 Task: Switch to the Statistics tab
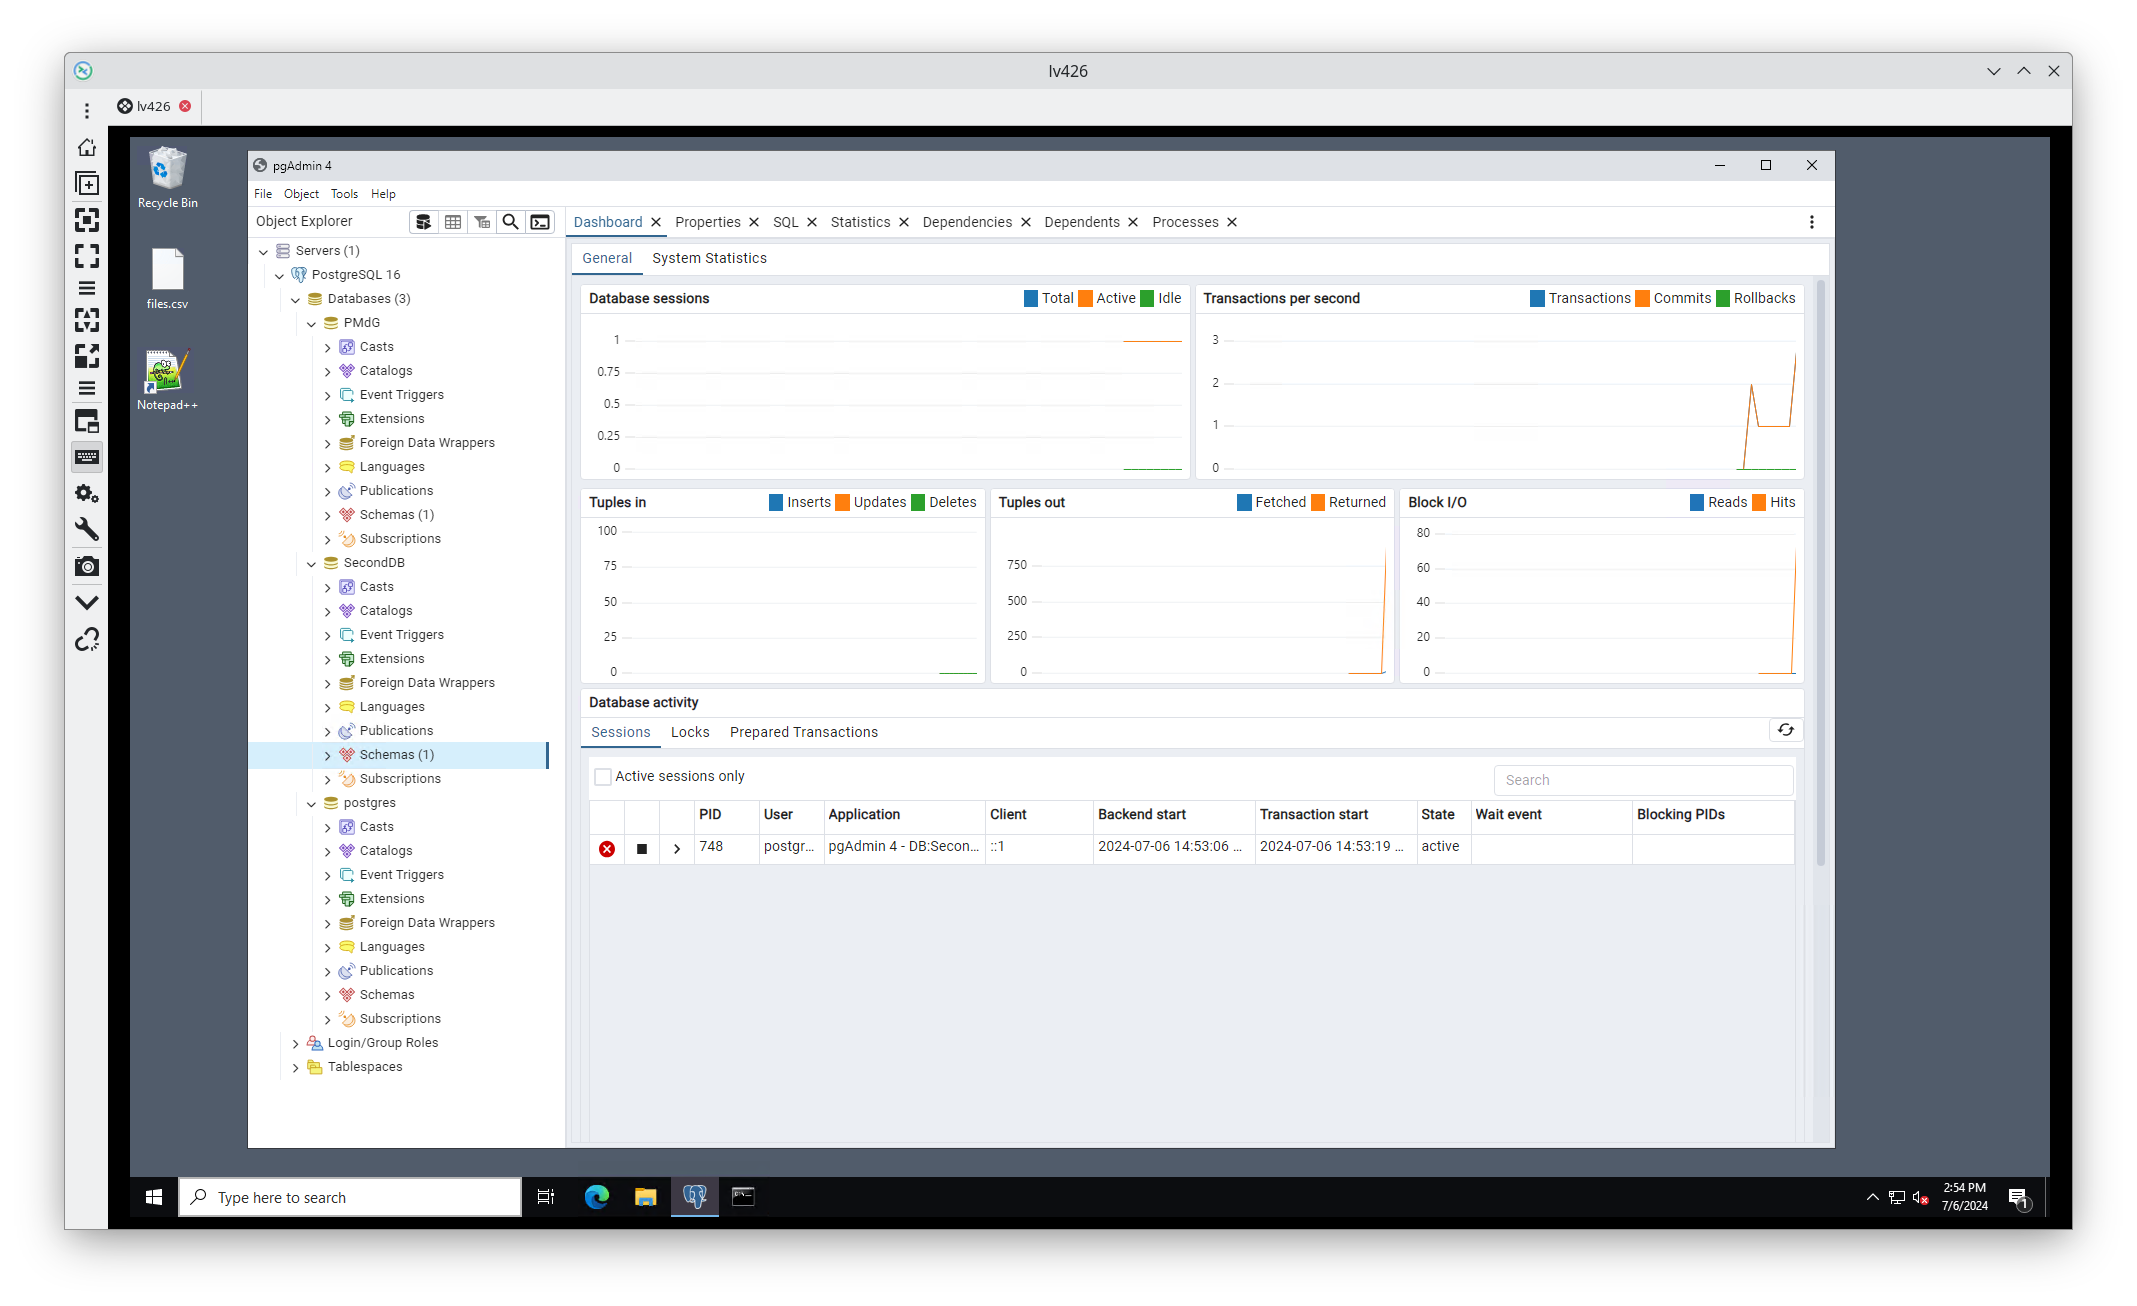tap(860, 222)
